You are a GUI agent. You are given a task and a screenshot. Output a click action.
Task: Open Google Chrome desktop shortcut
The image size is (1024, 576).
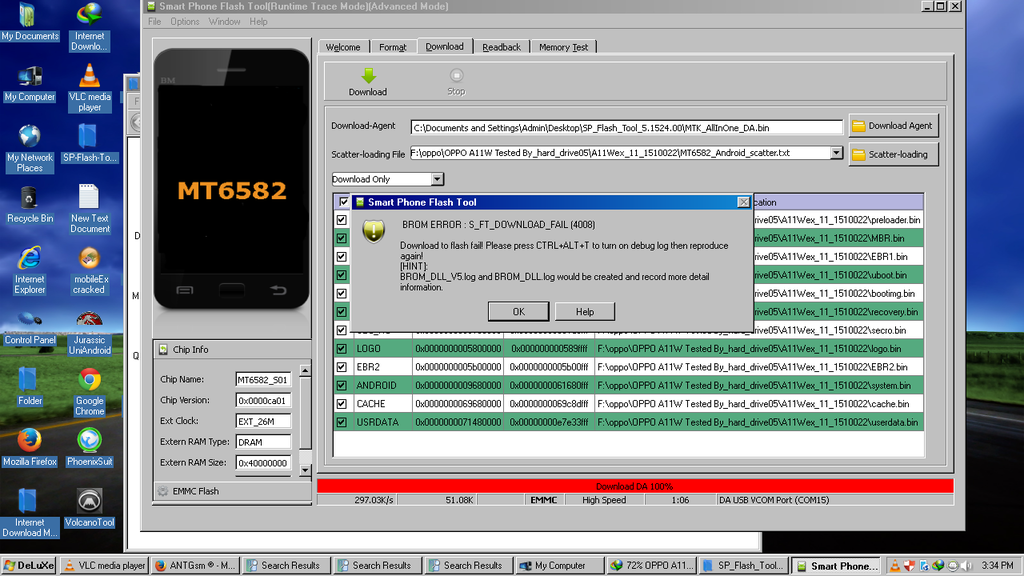point(89,380)
